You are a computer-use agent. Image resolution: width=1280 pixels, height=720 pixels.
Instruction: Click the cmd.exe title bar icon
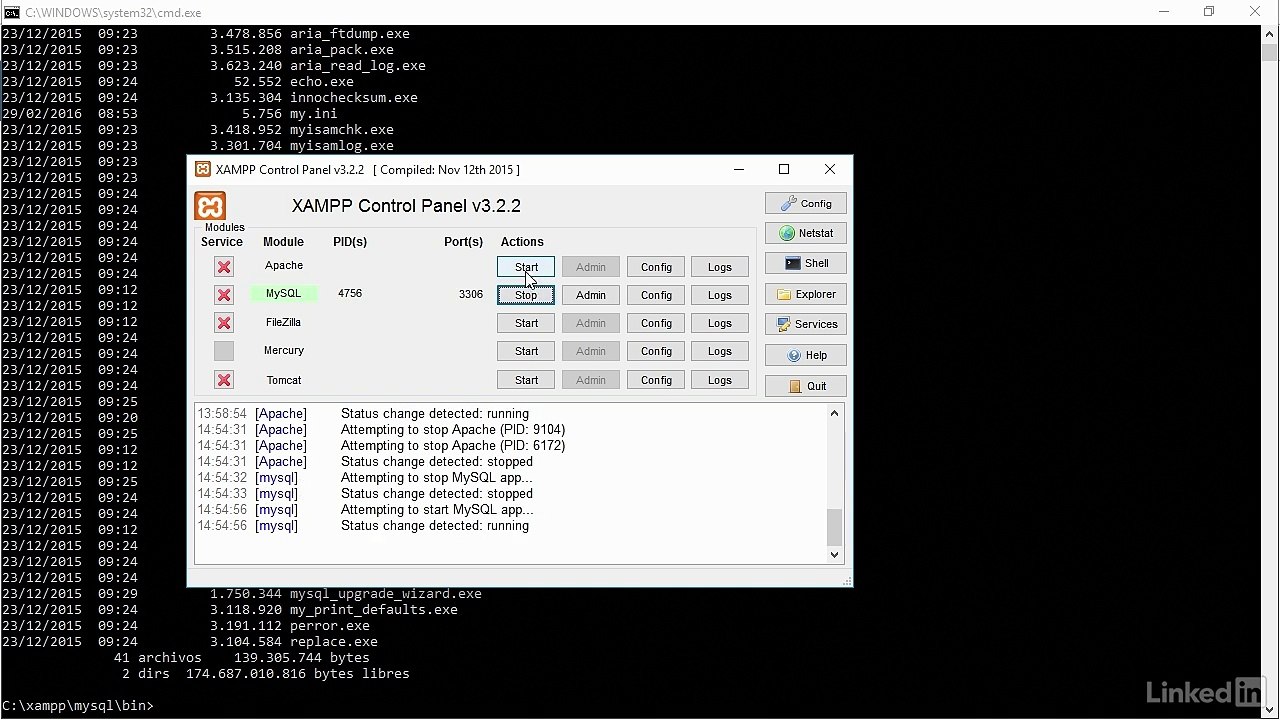tap(11, 12)
